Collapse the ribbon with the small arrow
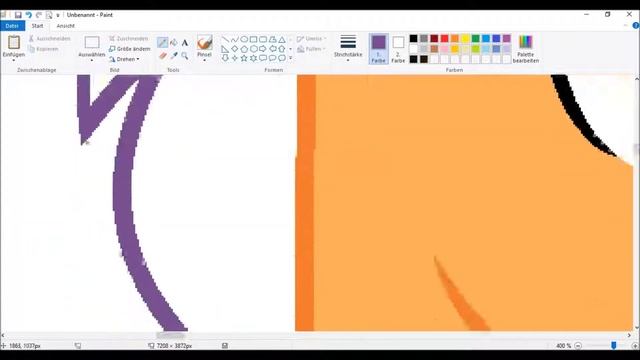This screenshot has height=360, width=640. point(626,25)
